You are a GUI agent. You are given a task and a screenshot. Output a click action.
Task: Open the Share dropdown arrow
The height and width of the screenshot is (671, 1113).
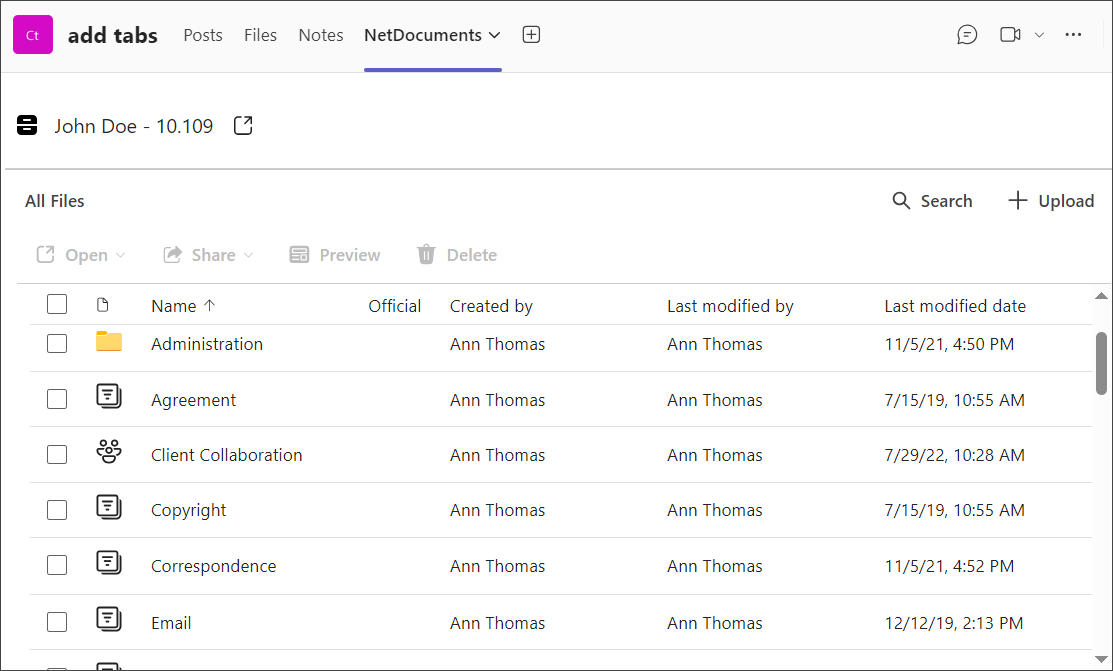[247, 255]
